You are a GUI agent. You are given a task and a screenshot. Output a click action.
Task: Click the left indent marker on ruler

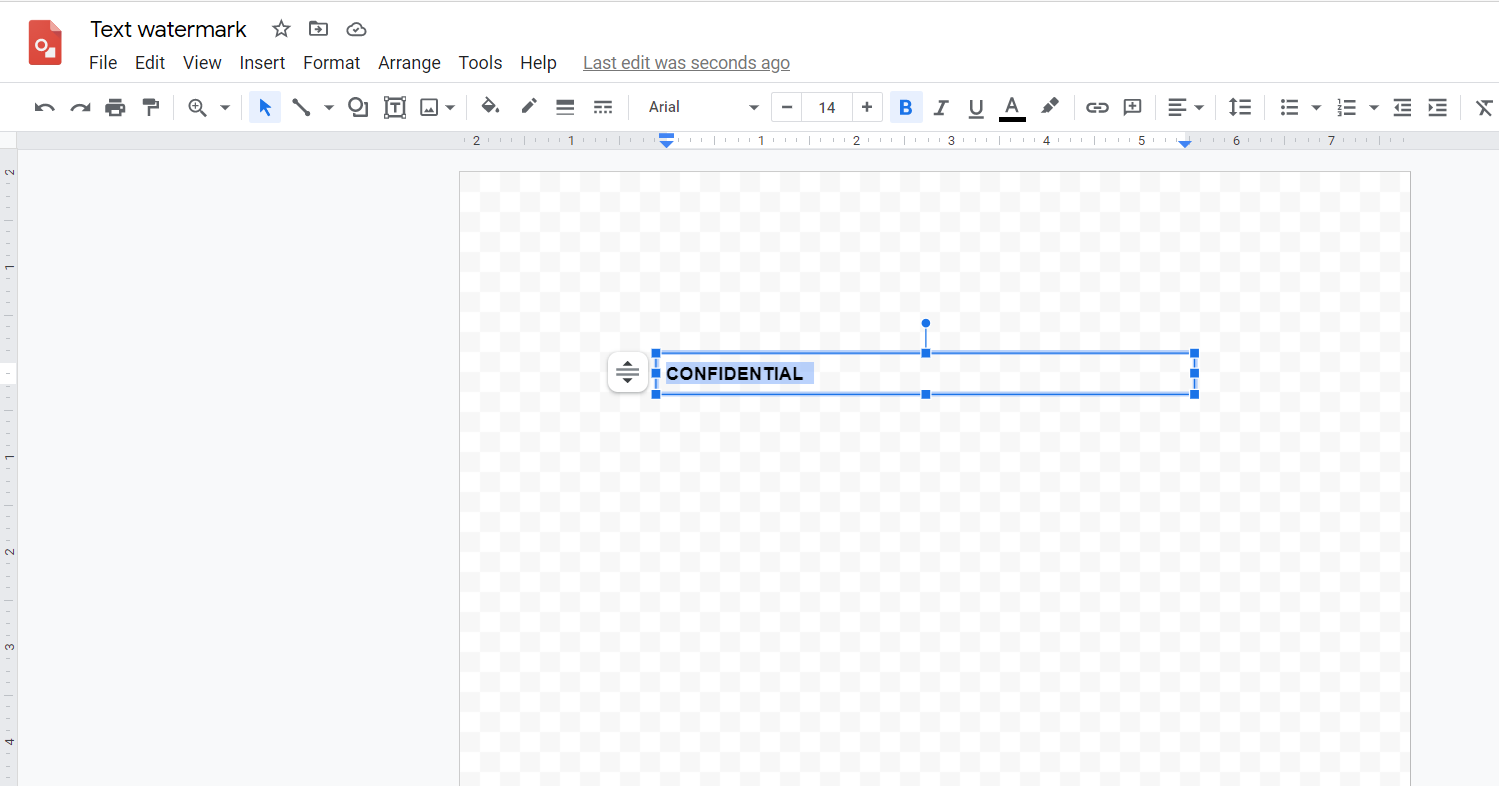667,140
